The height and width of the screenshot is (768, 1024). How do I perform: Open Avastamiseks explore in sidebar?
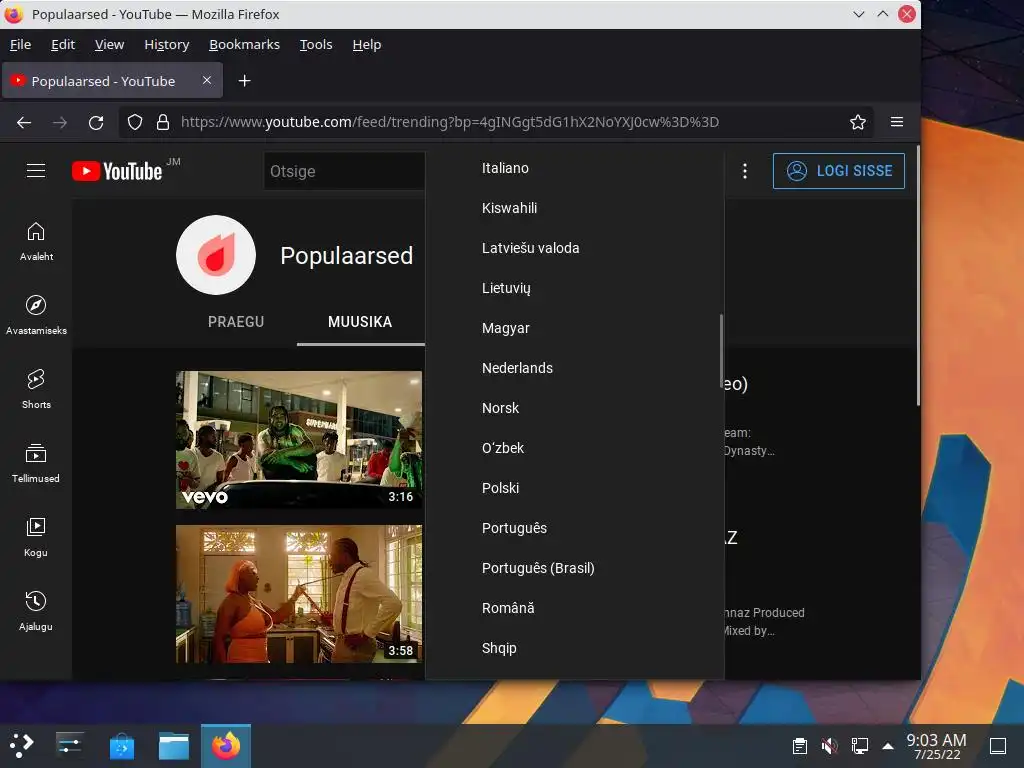pyautogui.click(x=36, y=315)
